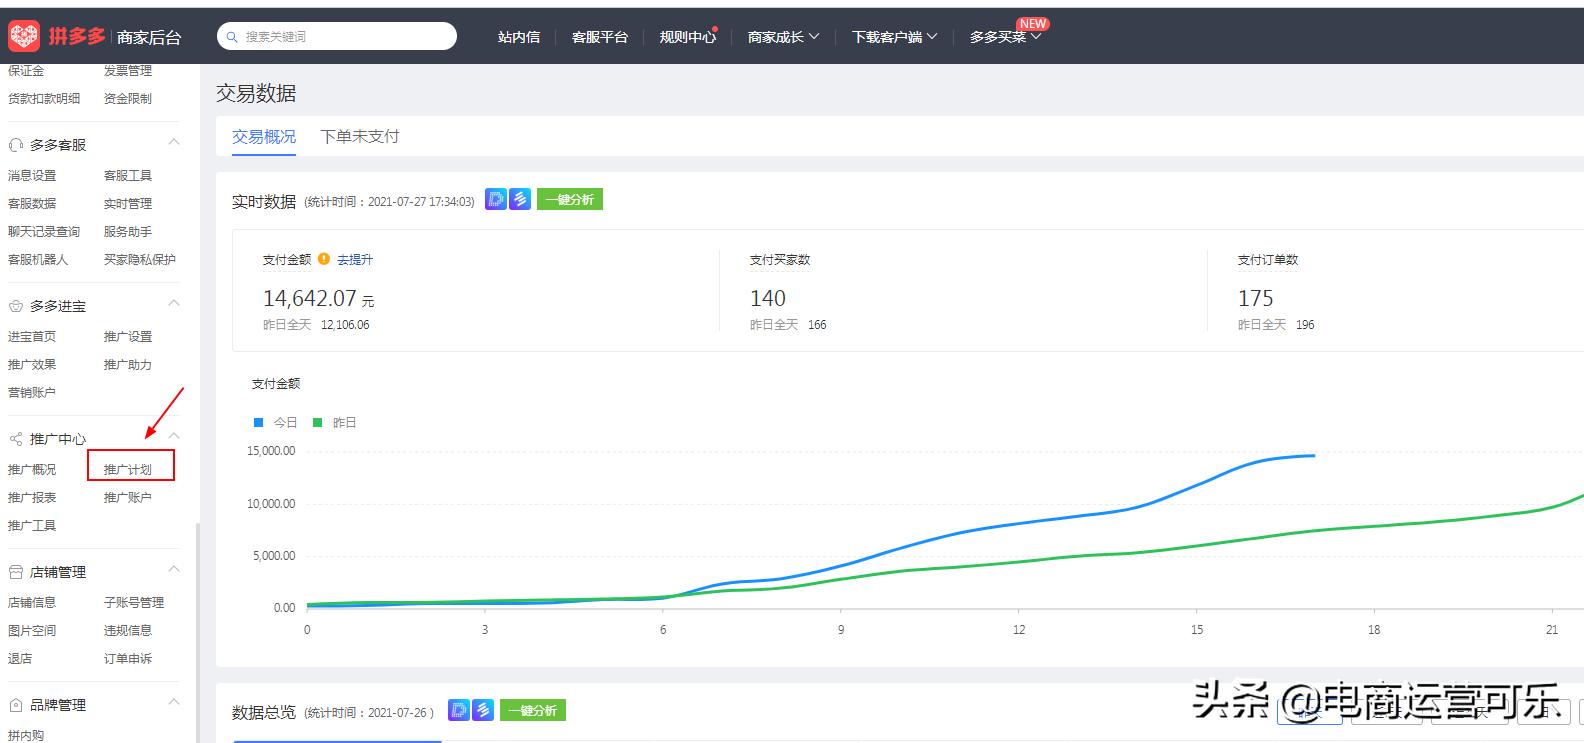Viewport: 1584px width, 743px height.
Task: Open 推广概况 in the sidebar
Action: 32,469
